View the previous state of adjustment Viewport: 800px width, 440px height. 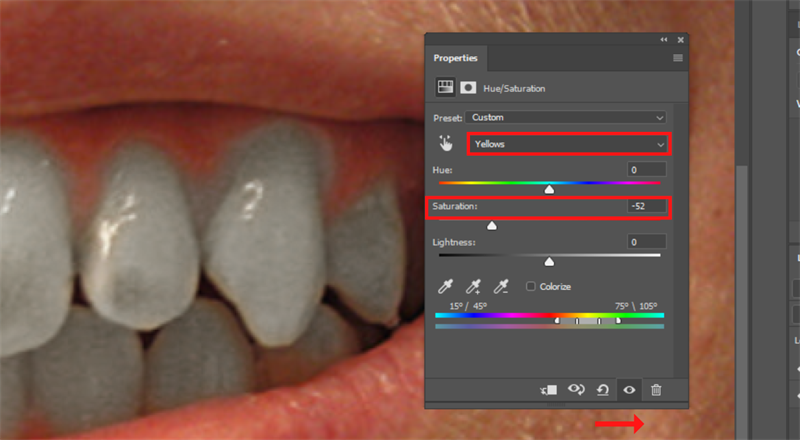(x=576, y=390)
